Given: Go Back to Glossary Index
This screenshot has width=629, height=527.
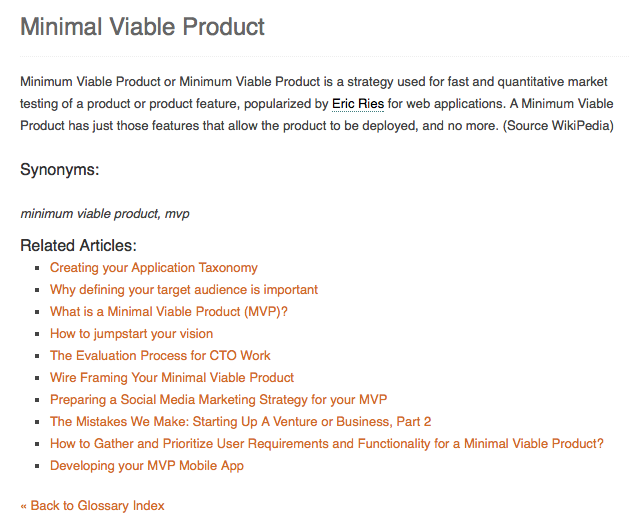Looking at the screenshot, I should 92,506.
